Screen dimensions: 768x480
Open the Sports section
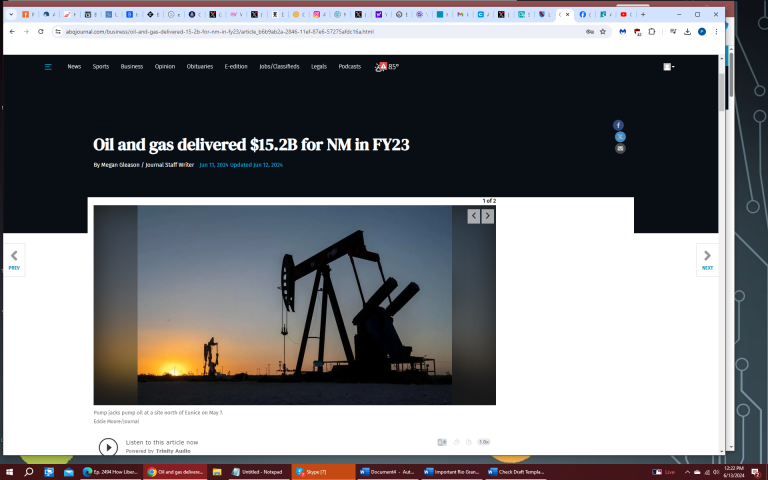click(x=101, y=67)
